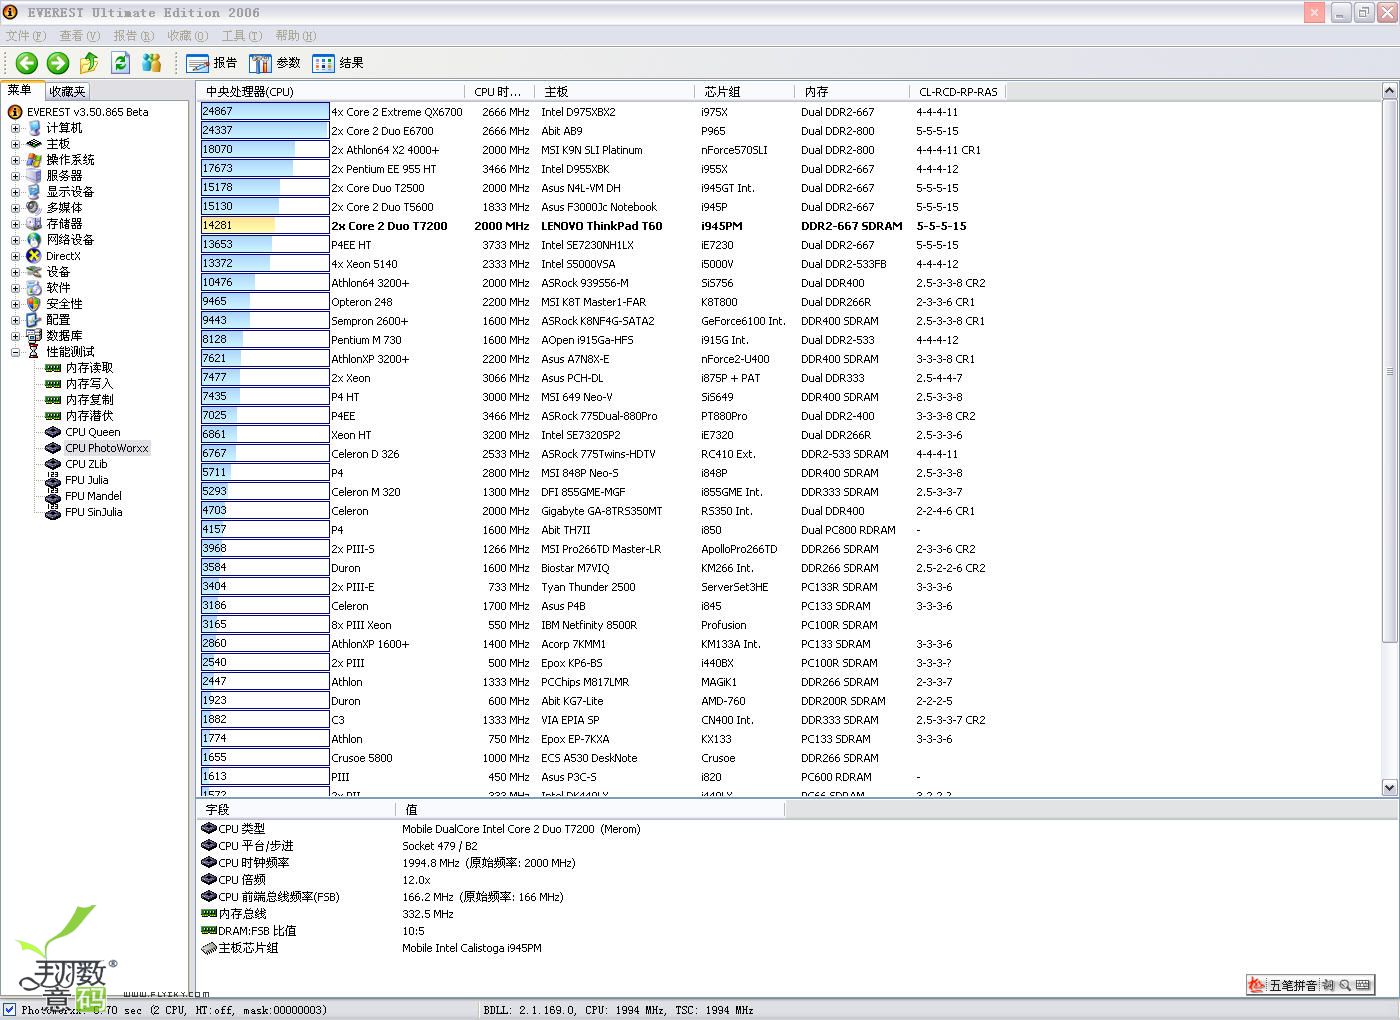Expand the 存储器 tree node
This screenshot has width=1400, height=1020.
15,224
